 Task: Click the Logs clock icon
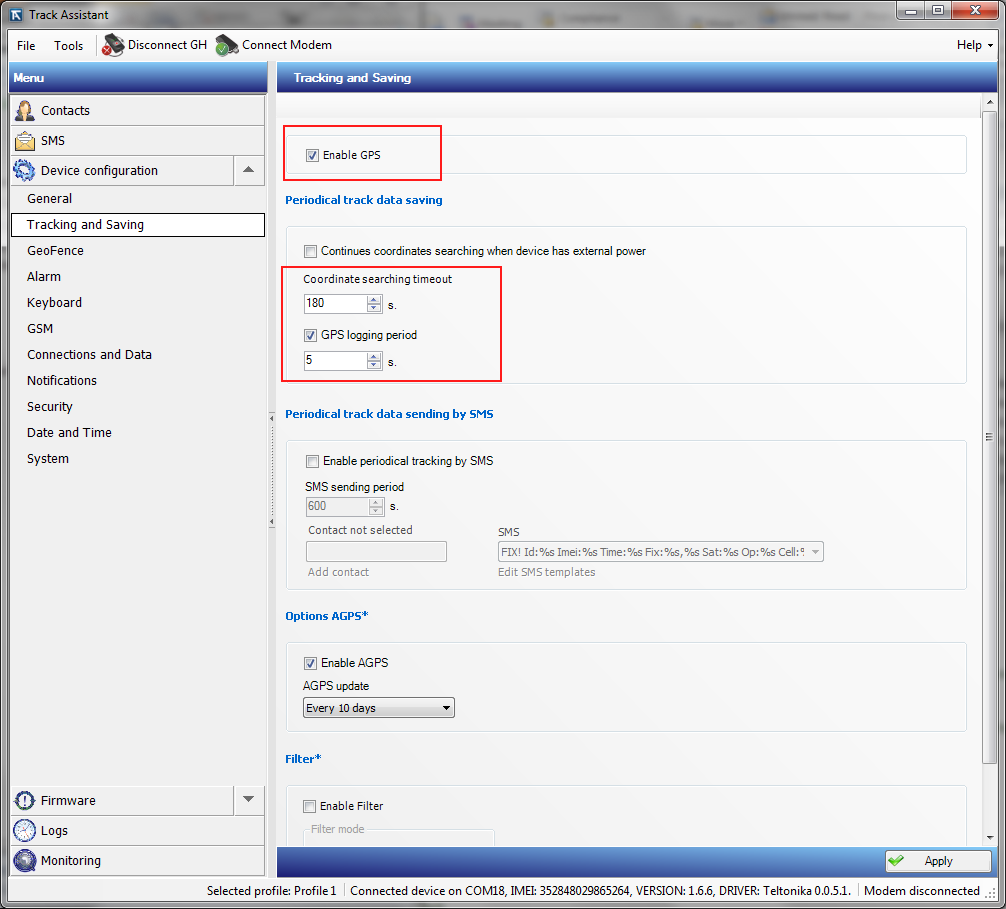pos(24,831)
